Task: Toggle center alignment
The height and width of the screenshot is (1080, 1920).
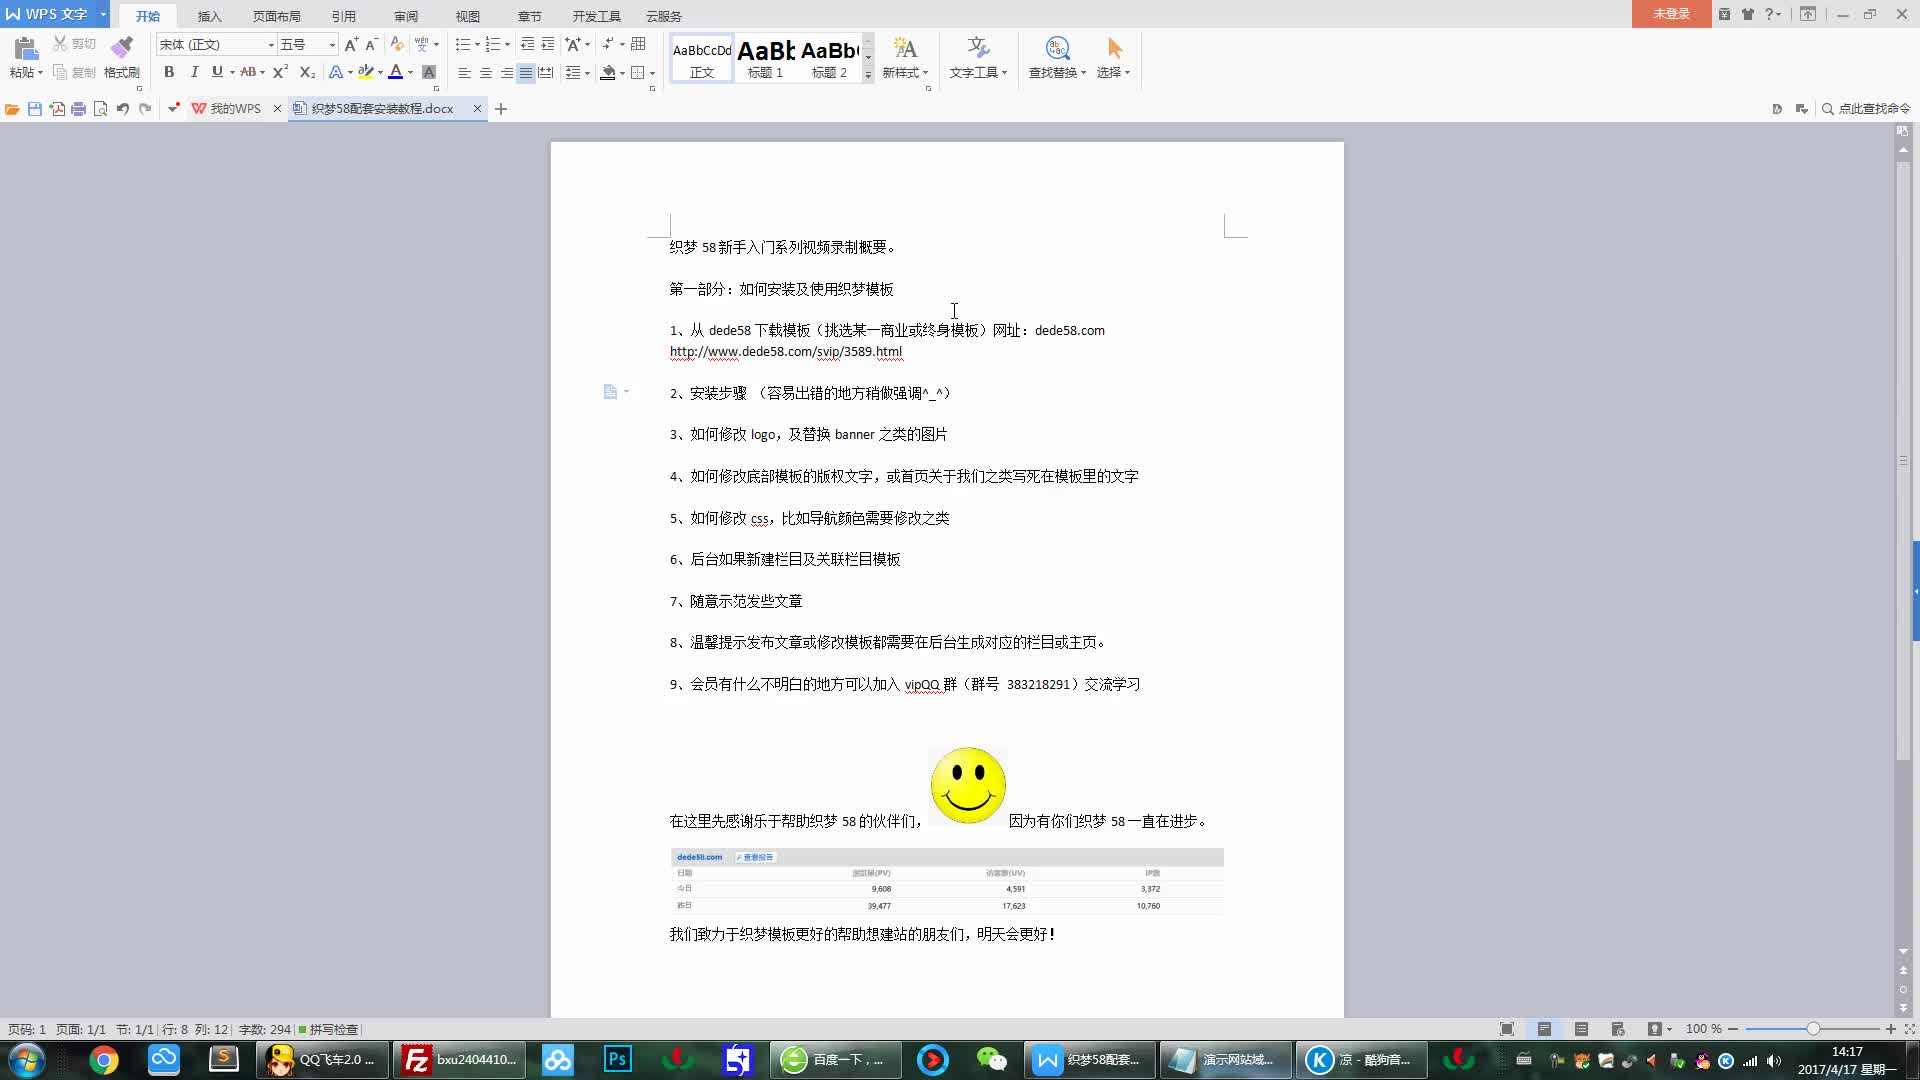Action: [x=486, y=73]
